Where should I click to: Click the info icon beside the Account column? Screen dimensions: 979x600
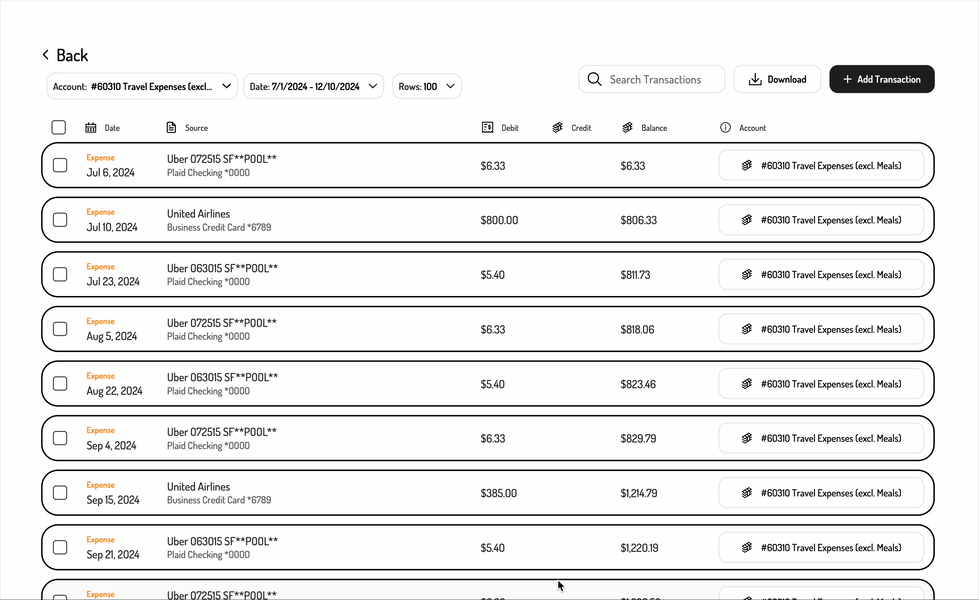(x=725, y=127)
